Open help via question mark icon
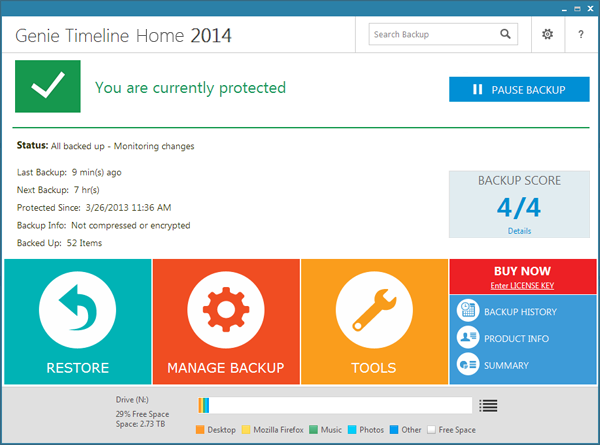This screenshot has height=445, width=600. point(581,35)
